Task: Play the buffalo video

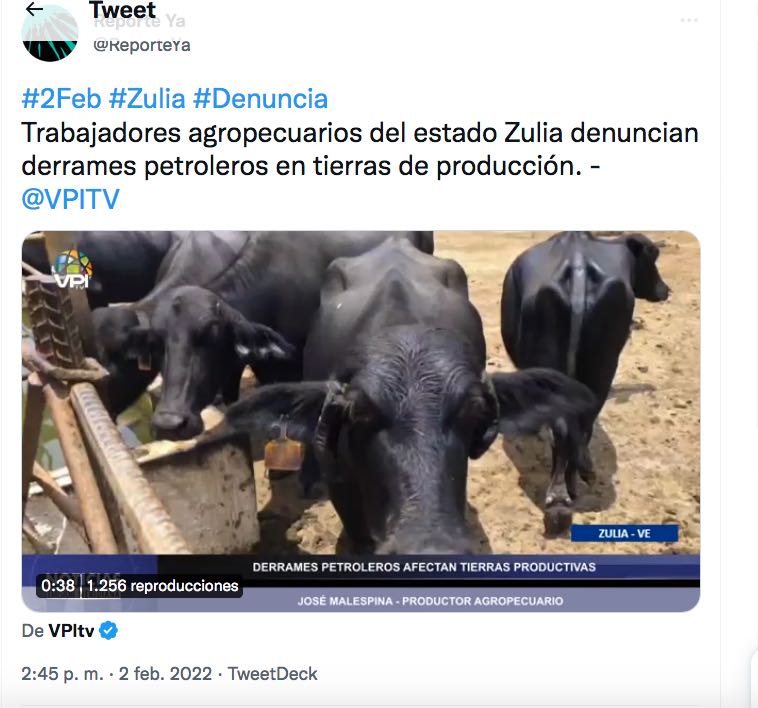Action: [361, 421]
